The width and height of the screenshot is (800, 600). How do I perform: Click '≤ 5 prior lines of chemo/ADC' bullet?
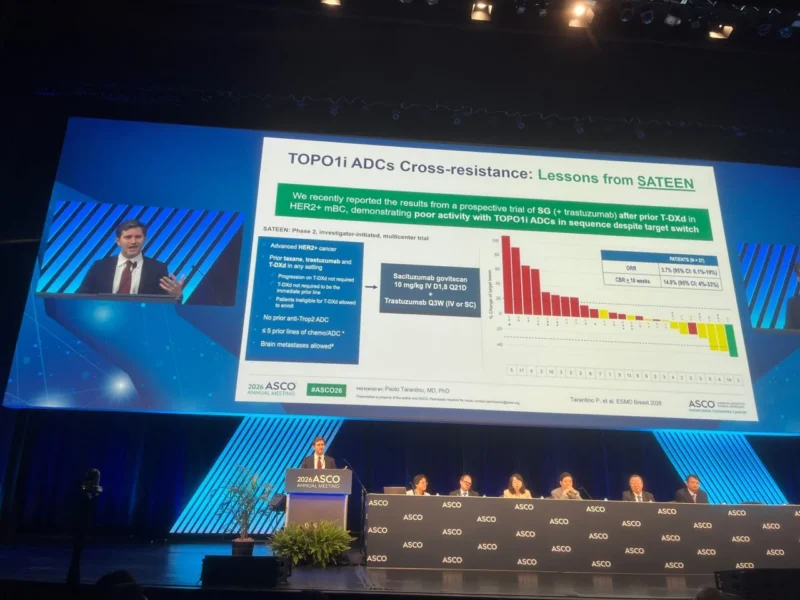pyautogui.click(x=303, y=332)
